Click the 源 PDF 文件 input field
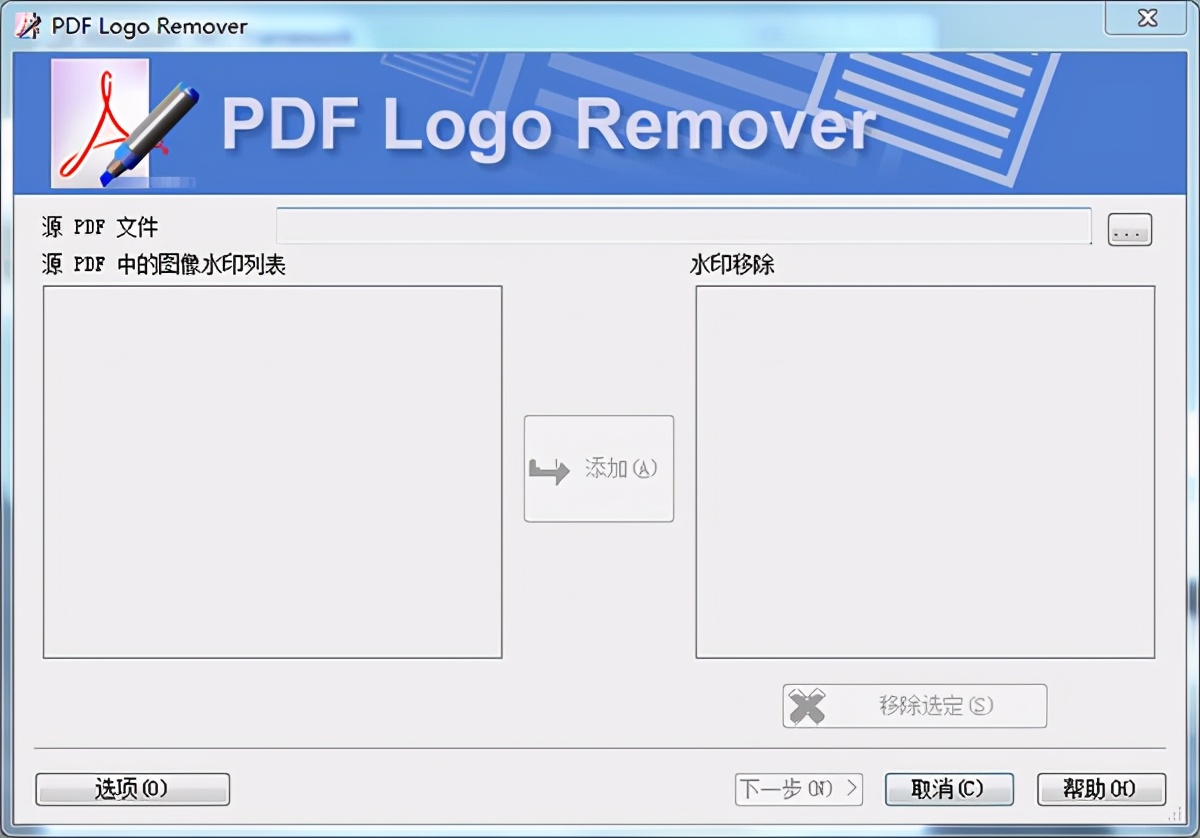The image size is (1200, 838). [683, 226]
